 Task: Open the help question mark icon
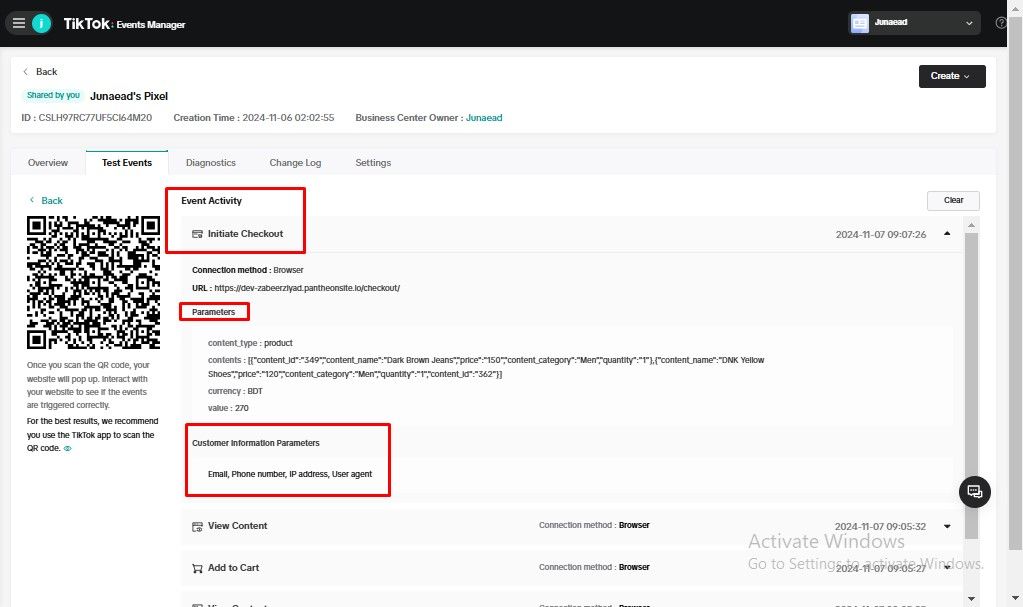[1001, 23]
